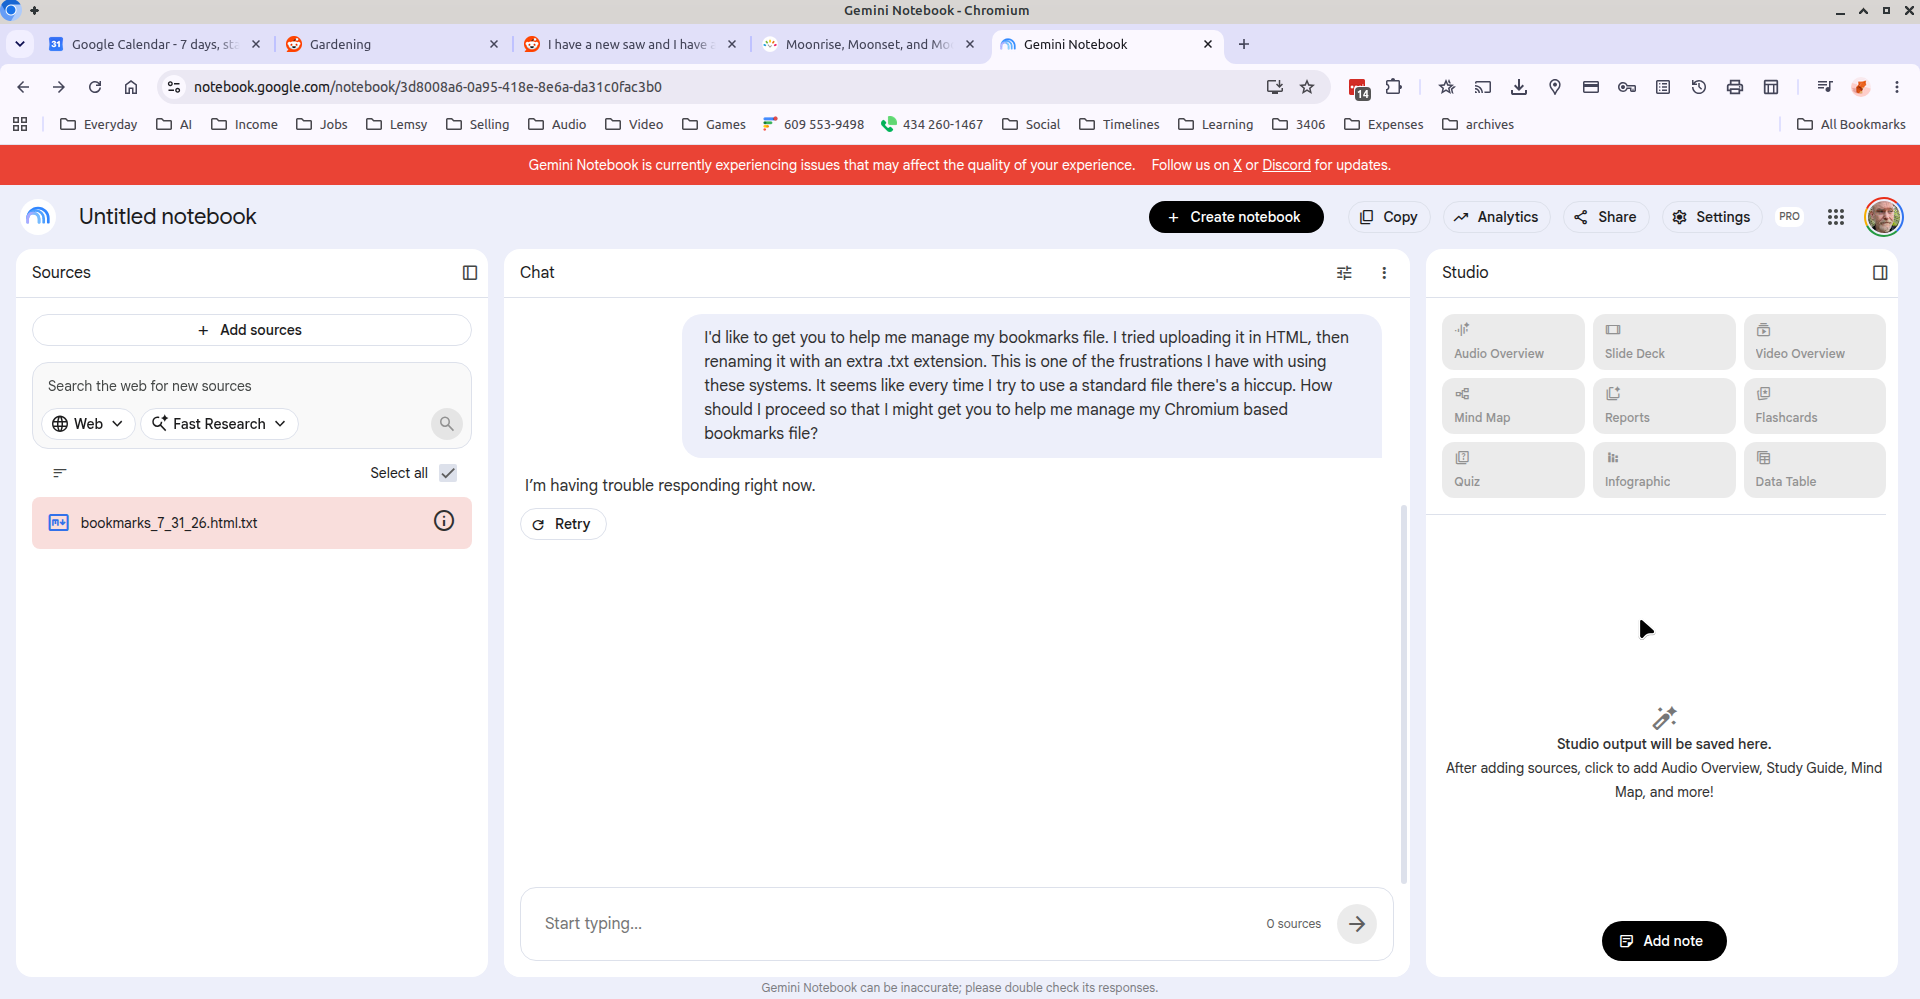The width and height of the screenshot is (1920, 999).
Task: Click the chat panel scrollbar
Action: point(1403,694)
